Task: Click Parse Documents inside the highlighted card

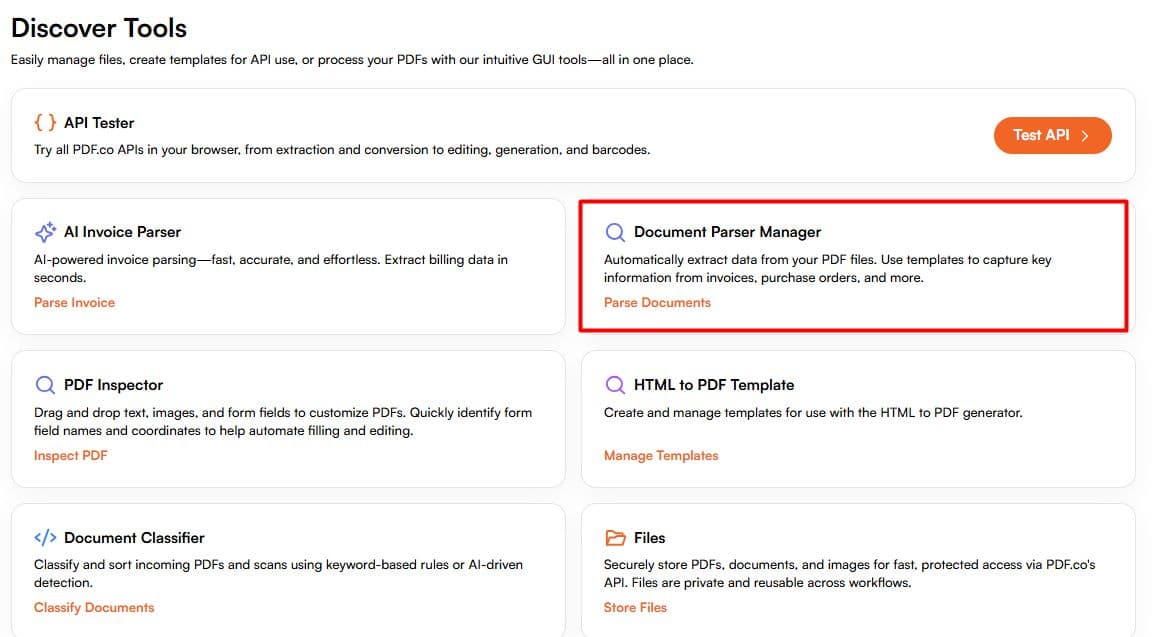Action: 657,302
